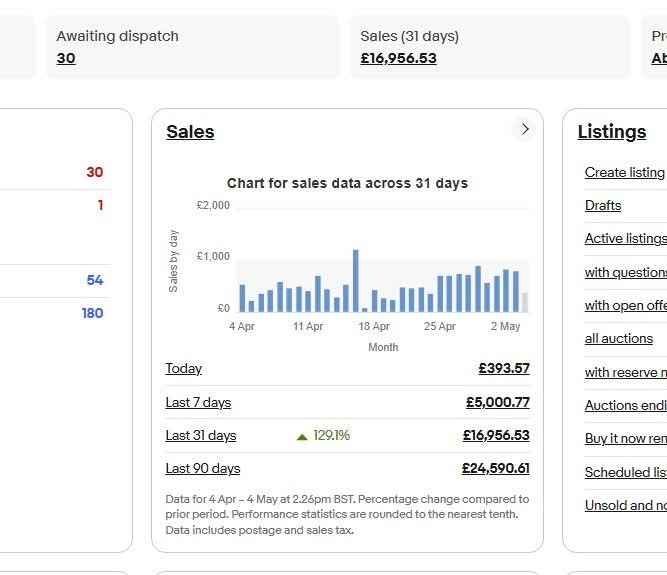Open Last 7 days link
Image resolution: width=667 pixels, height=575 pixels.
click(198, 402)
